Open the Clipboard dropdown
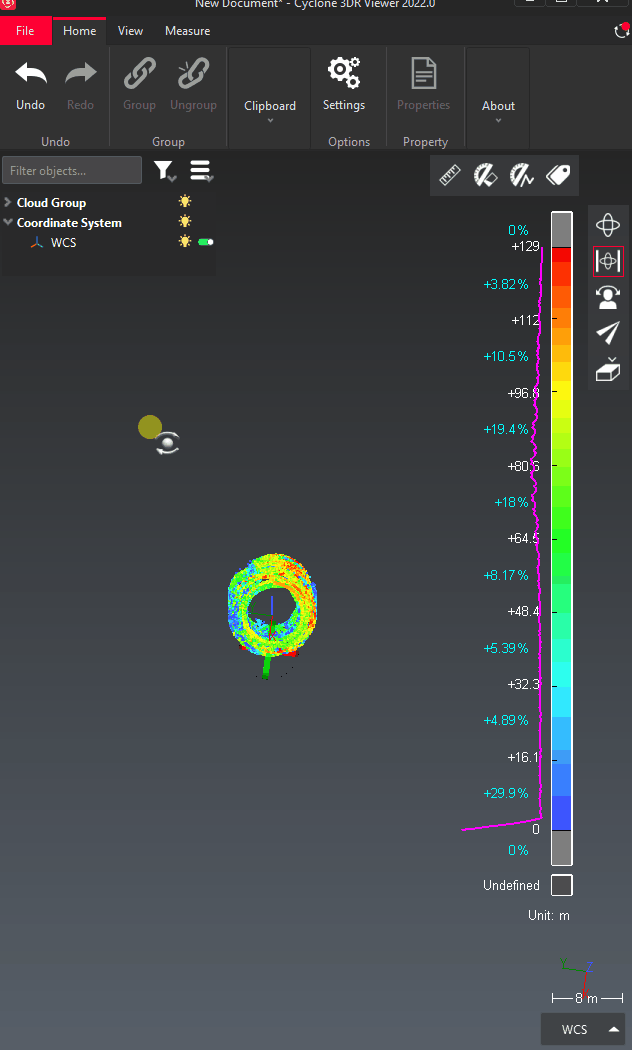This screenshot has height=1050, width=632. 270,111
